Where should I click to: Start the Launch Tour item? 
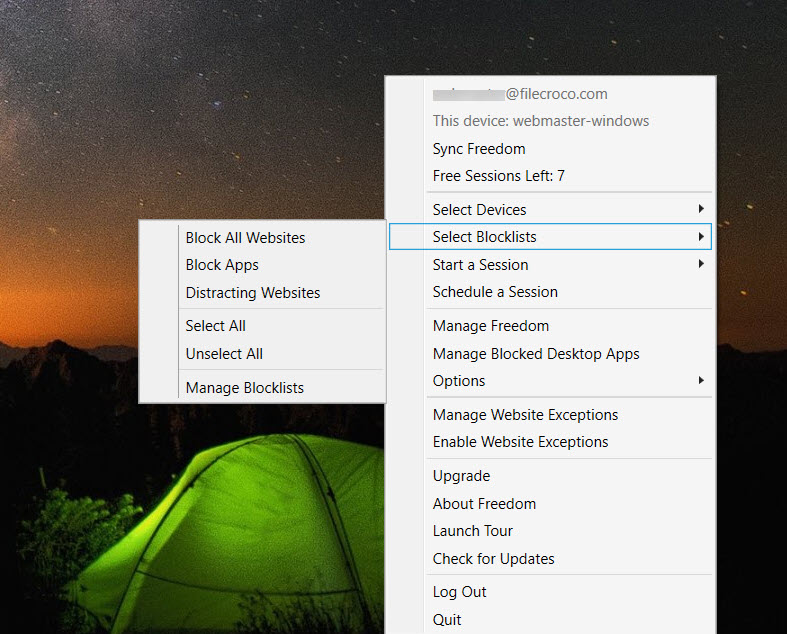[x=550, y=531]
